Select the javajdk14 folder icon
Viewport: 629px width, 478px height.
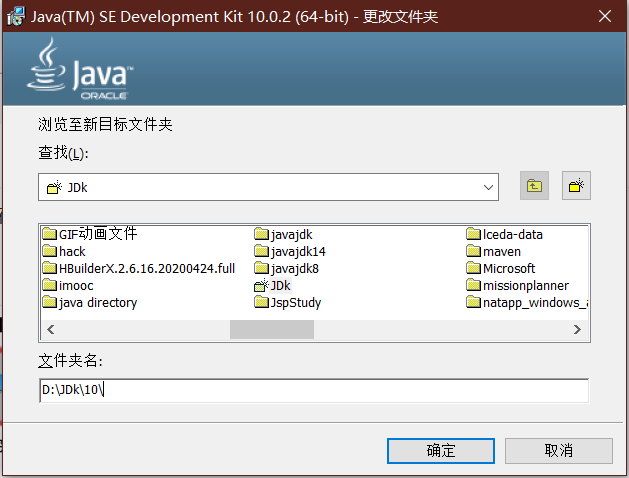click(x=262, y=251)
